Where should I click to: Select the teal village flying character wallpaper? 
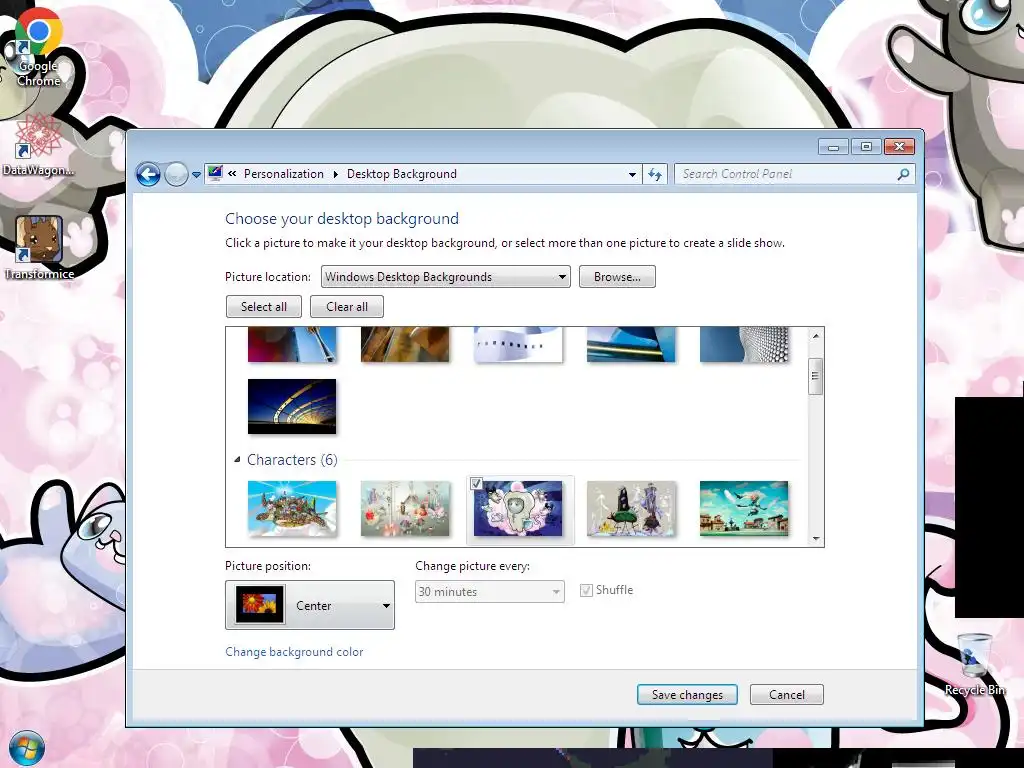tap(744, 508)
